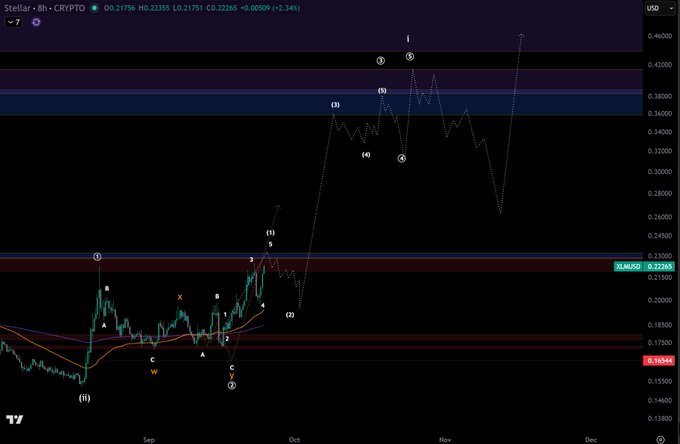Click the 0.23000 price scale label
Viewport: 680px width, 444px height.
click(x=660, y=256)
